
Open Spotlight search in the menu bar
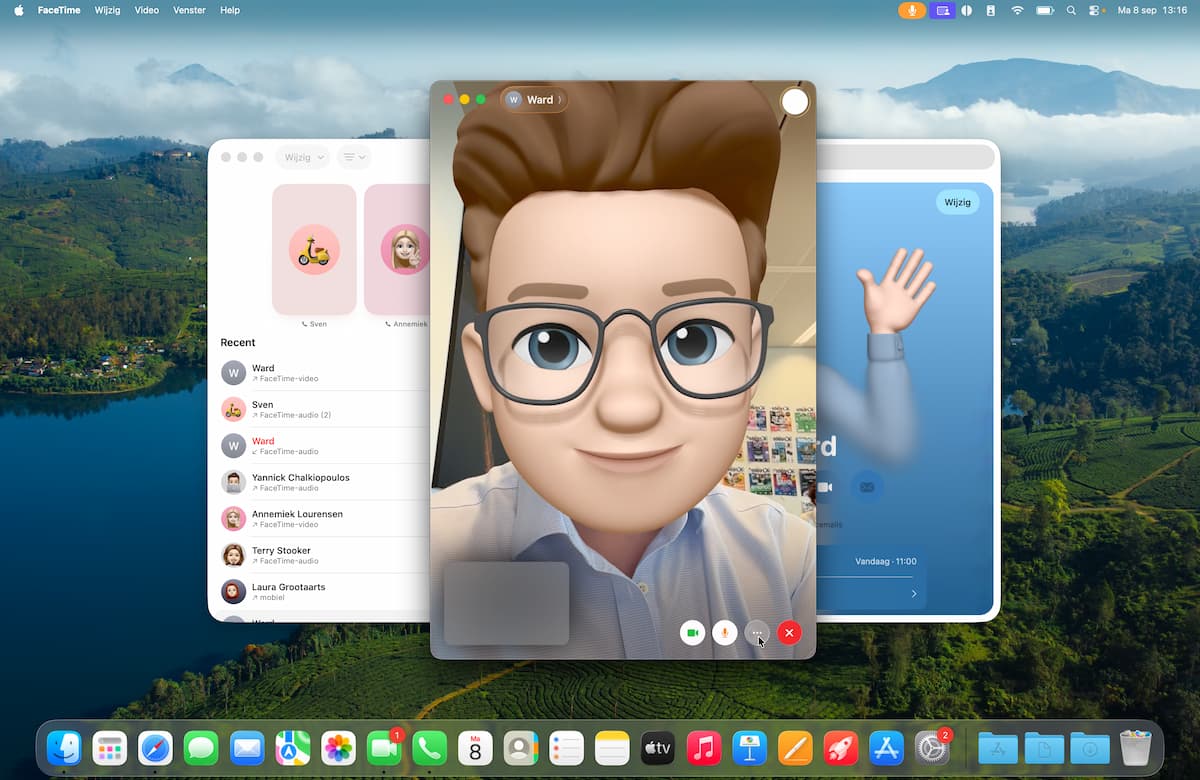1071,10
